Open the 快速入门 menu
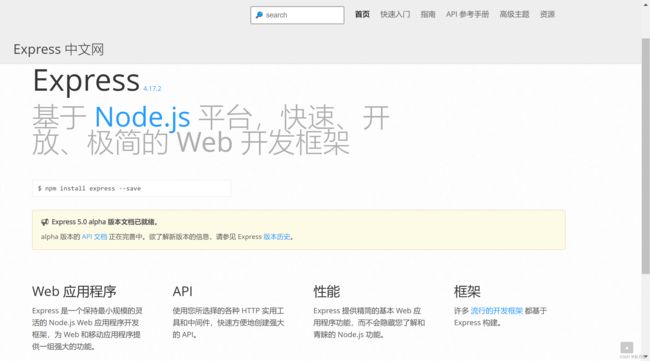Viewport: 650px width, 361px height. pos(395,15)
